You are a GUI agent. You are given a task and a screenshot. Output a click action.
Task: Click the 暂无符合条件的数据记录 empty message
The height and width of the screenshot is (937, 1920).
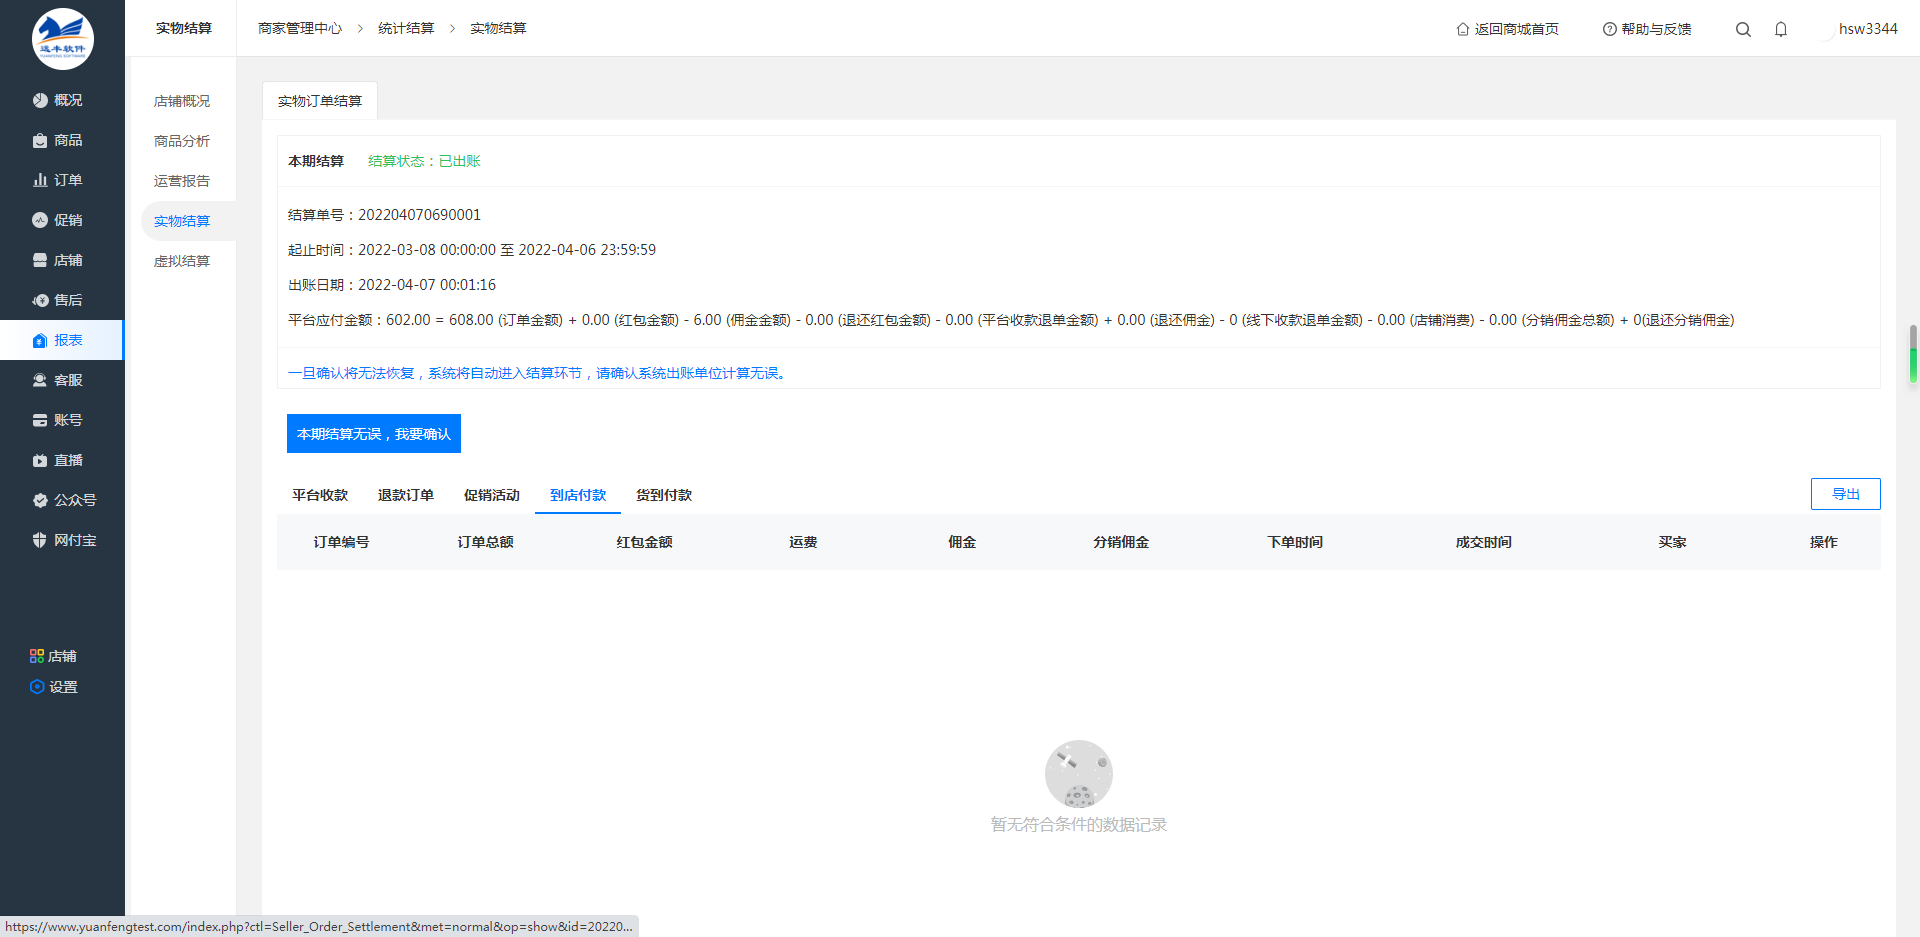[1079, 824]
